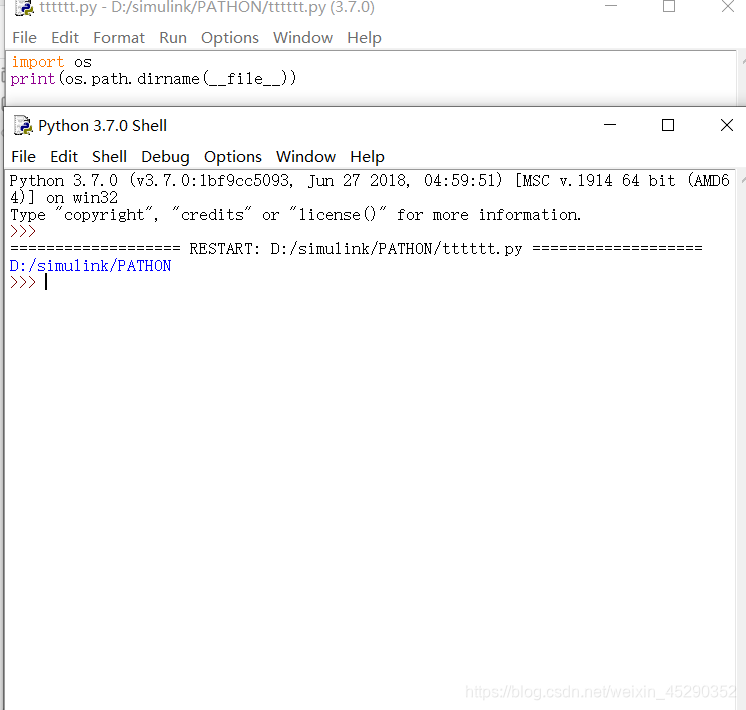Open Window menu in the tttttt.py editor window
The height and width of the screenshot is (710, 746).
tap(303, 38)
